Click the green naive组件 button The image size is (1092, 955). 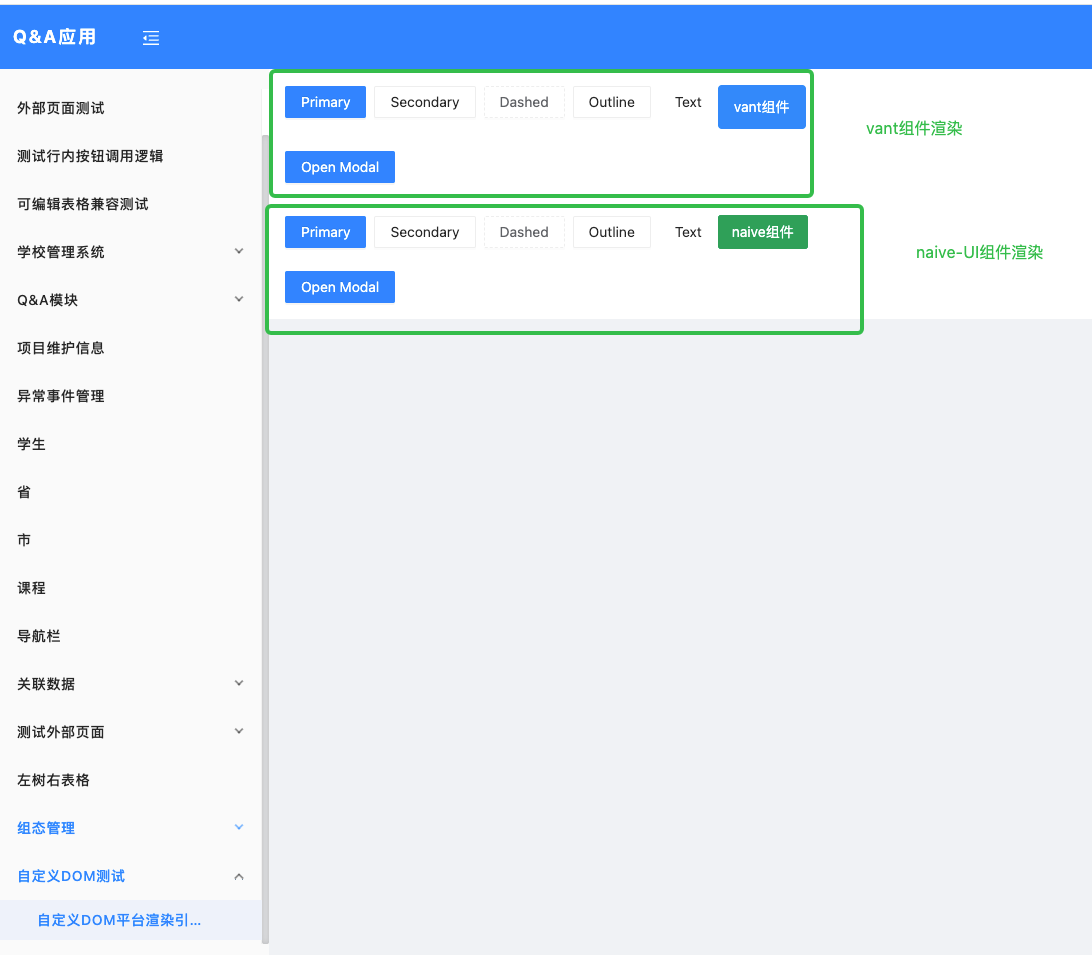pos(763,232)
